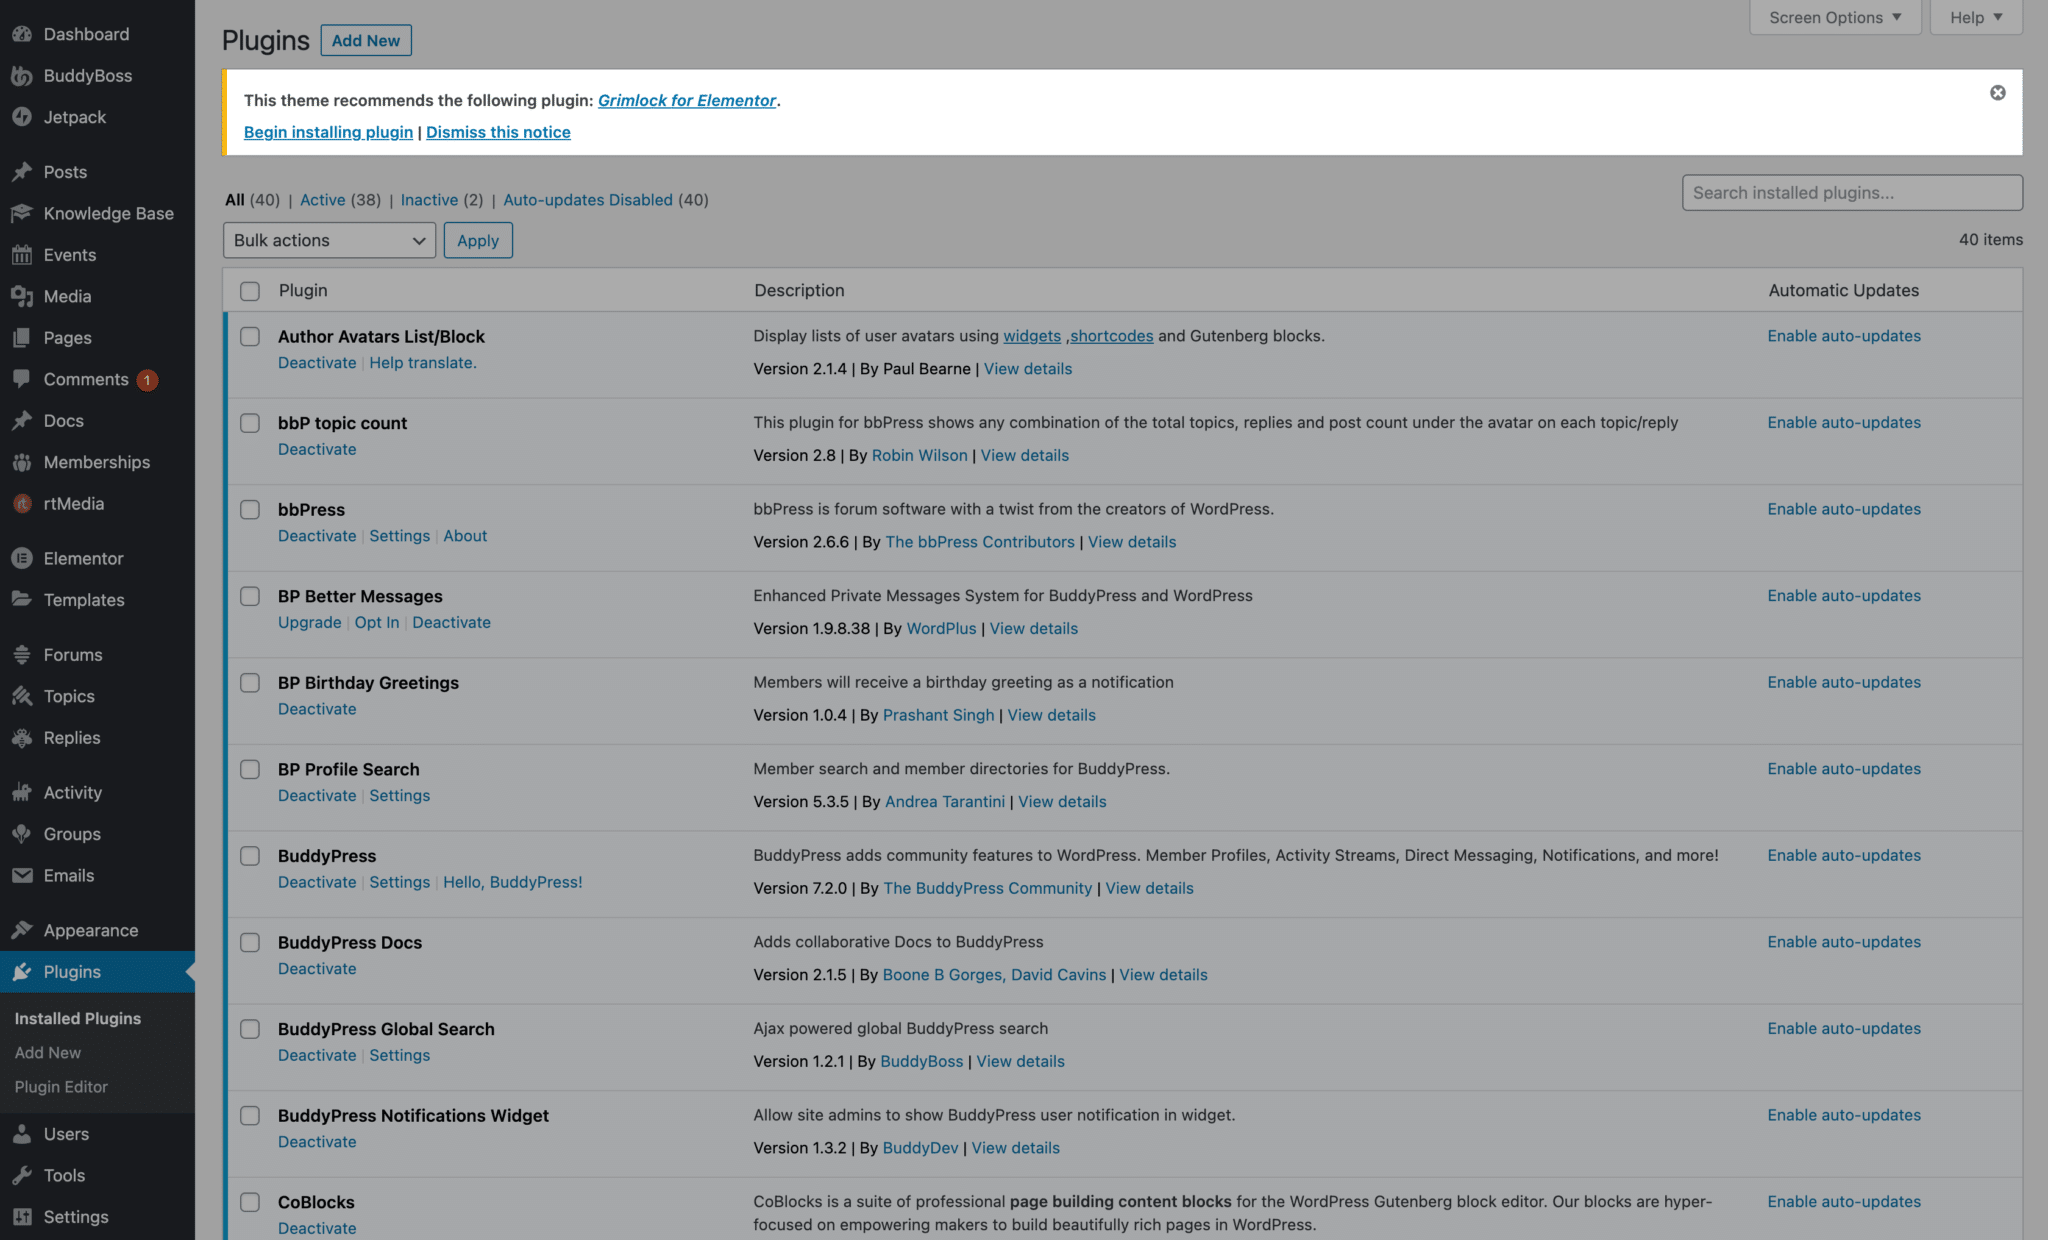This screenshot has width=2048, height=1240.
Task: Tick the BP Better Messages checkbox
Action: (x=250, y=596)
